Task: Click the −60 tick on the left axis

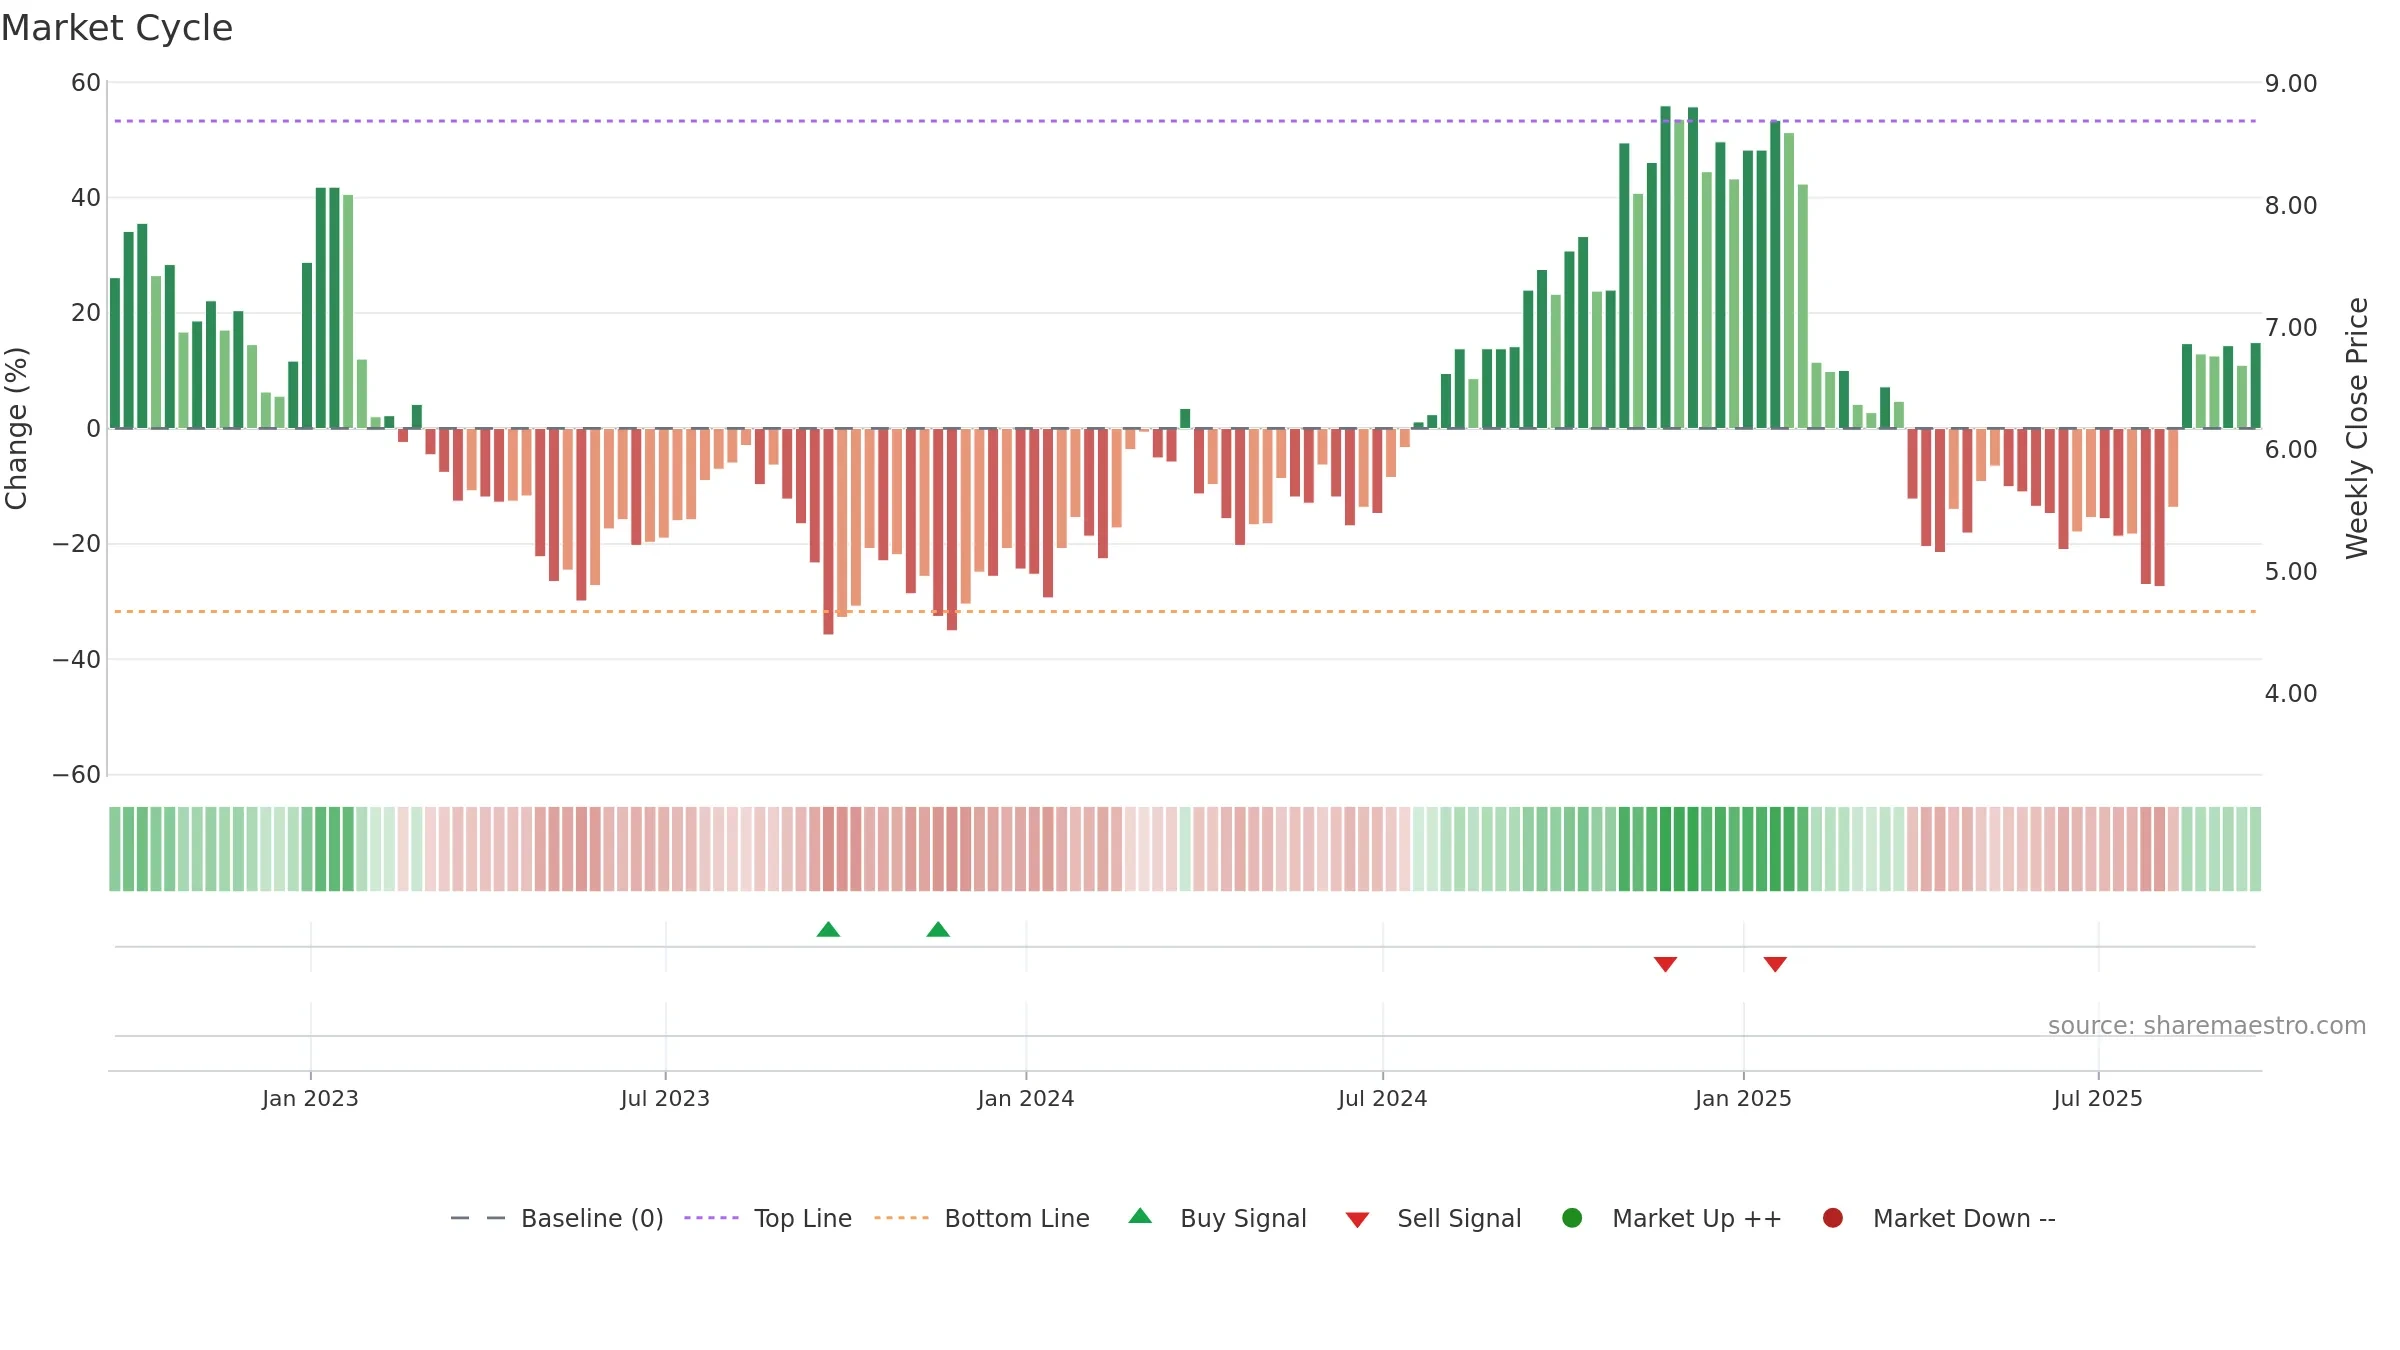Action: (x=77, y=774)
